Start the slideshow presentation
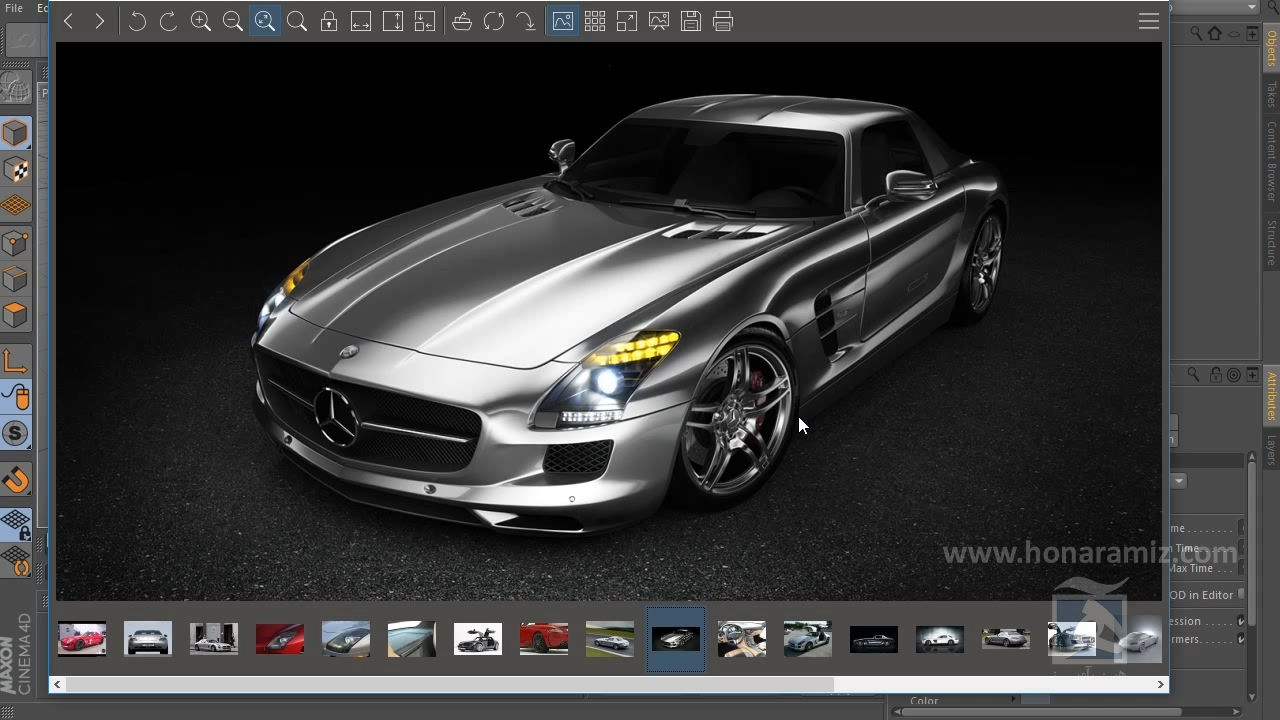Image resolution: width=1280 pixels, height=720 pixels. click(x=659, y=21)
